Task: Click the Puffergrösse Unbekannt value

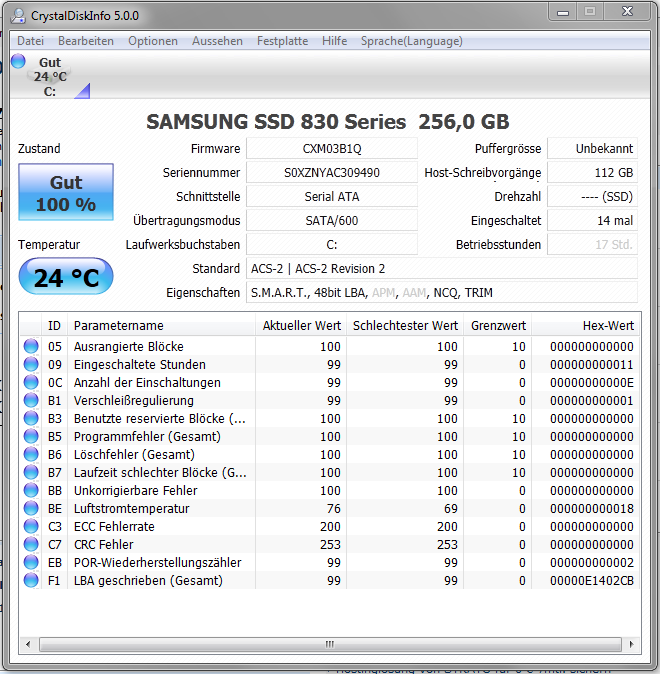Action: pyautogui.click(x=592, y=149)
